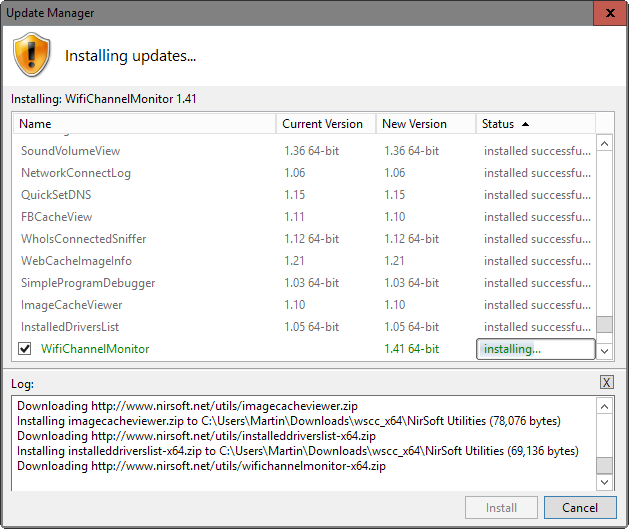Click WebCacheImageInfo current version 1.21

click(294, 261)
